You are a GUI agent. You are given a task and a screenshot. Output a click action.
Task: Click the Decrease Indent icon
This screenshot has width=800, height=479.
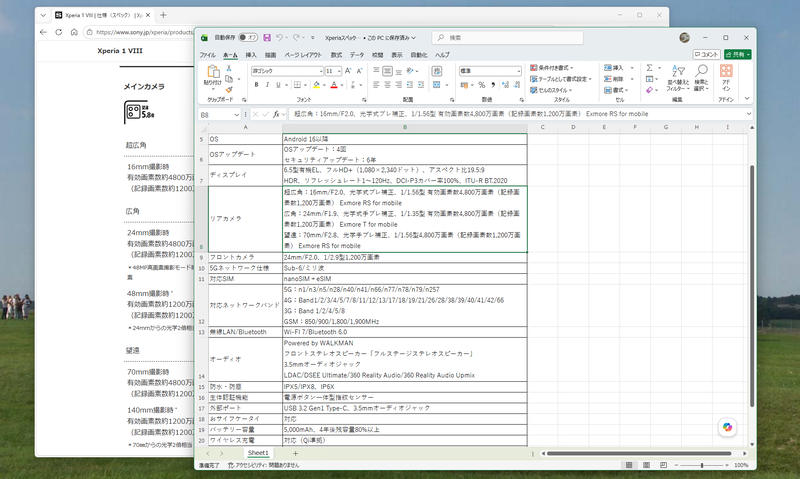click(x=410, y=85)
